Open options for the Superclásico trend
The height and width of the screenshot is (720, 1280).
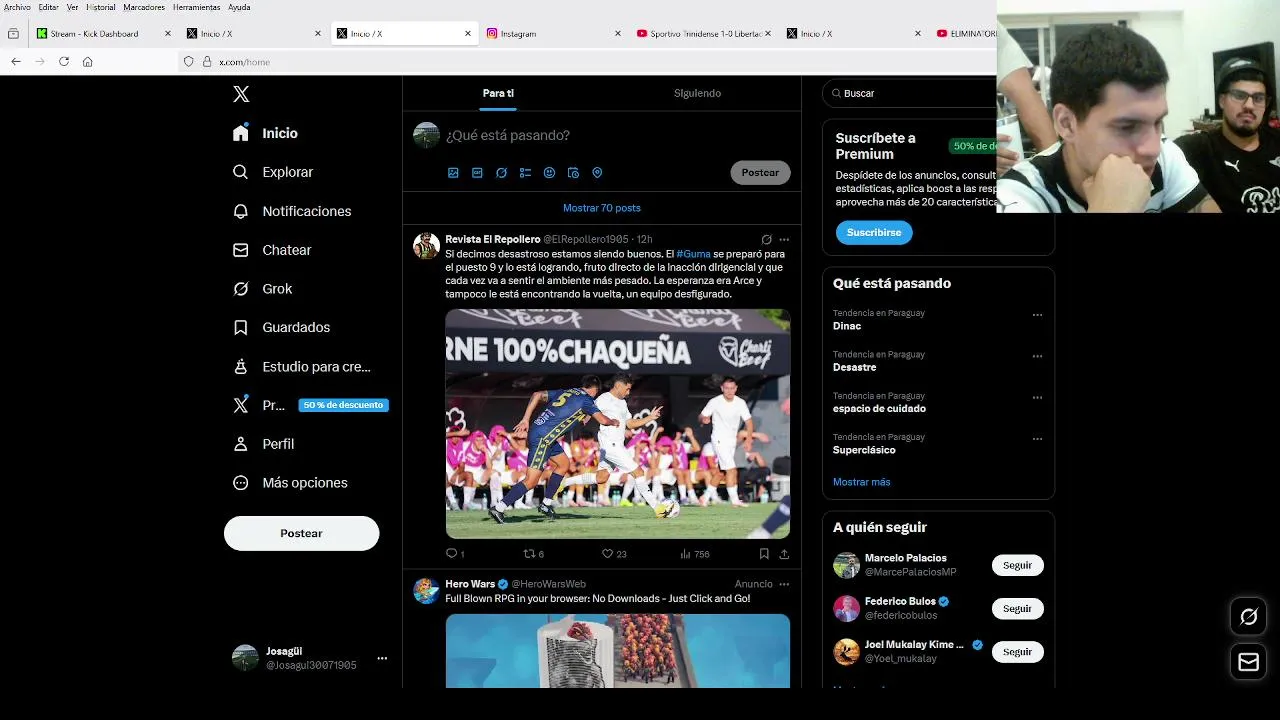coord(1037,439)
